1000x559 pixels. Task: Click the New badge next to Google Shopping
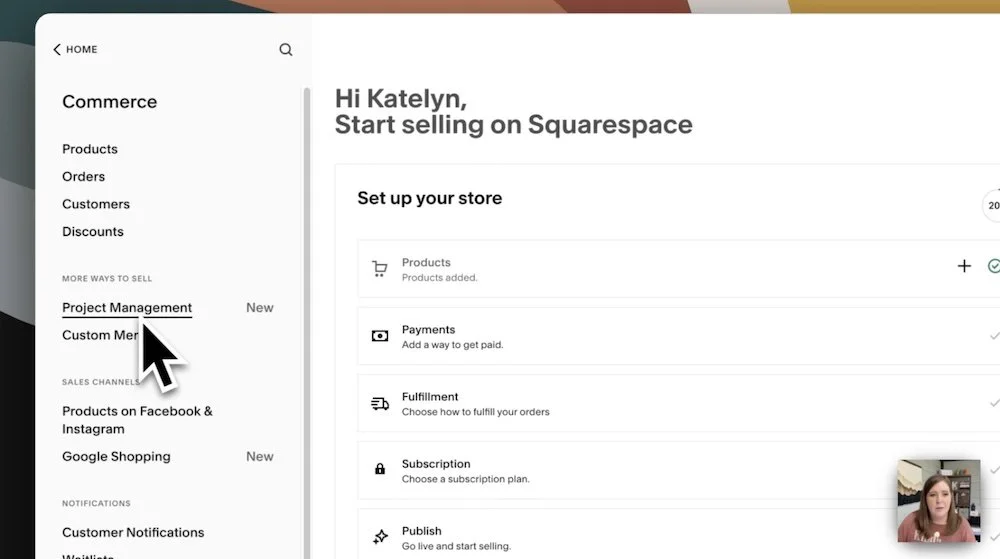(260, 456)
